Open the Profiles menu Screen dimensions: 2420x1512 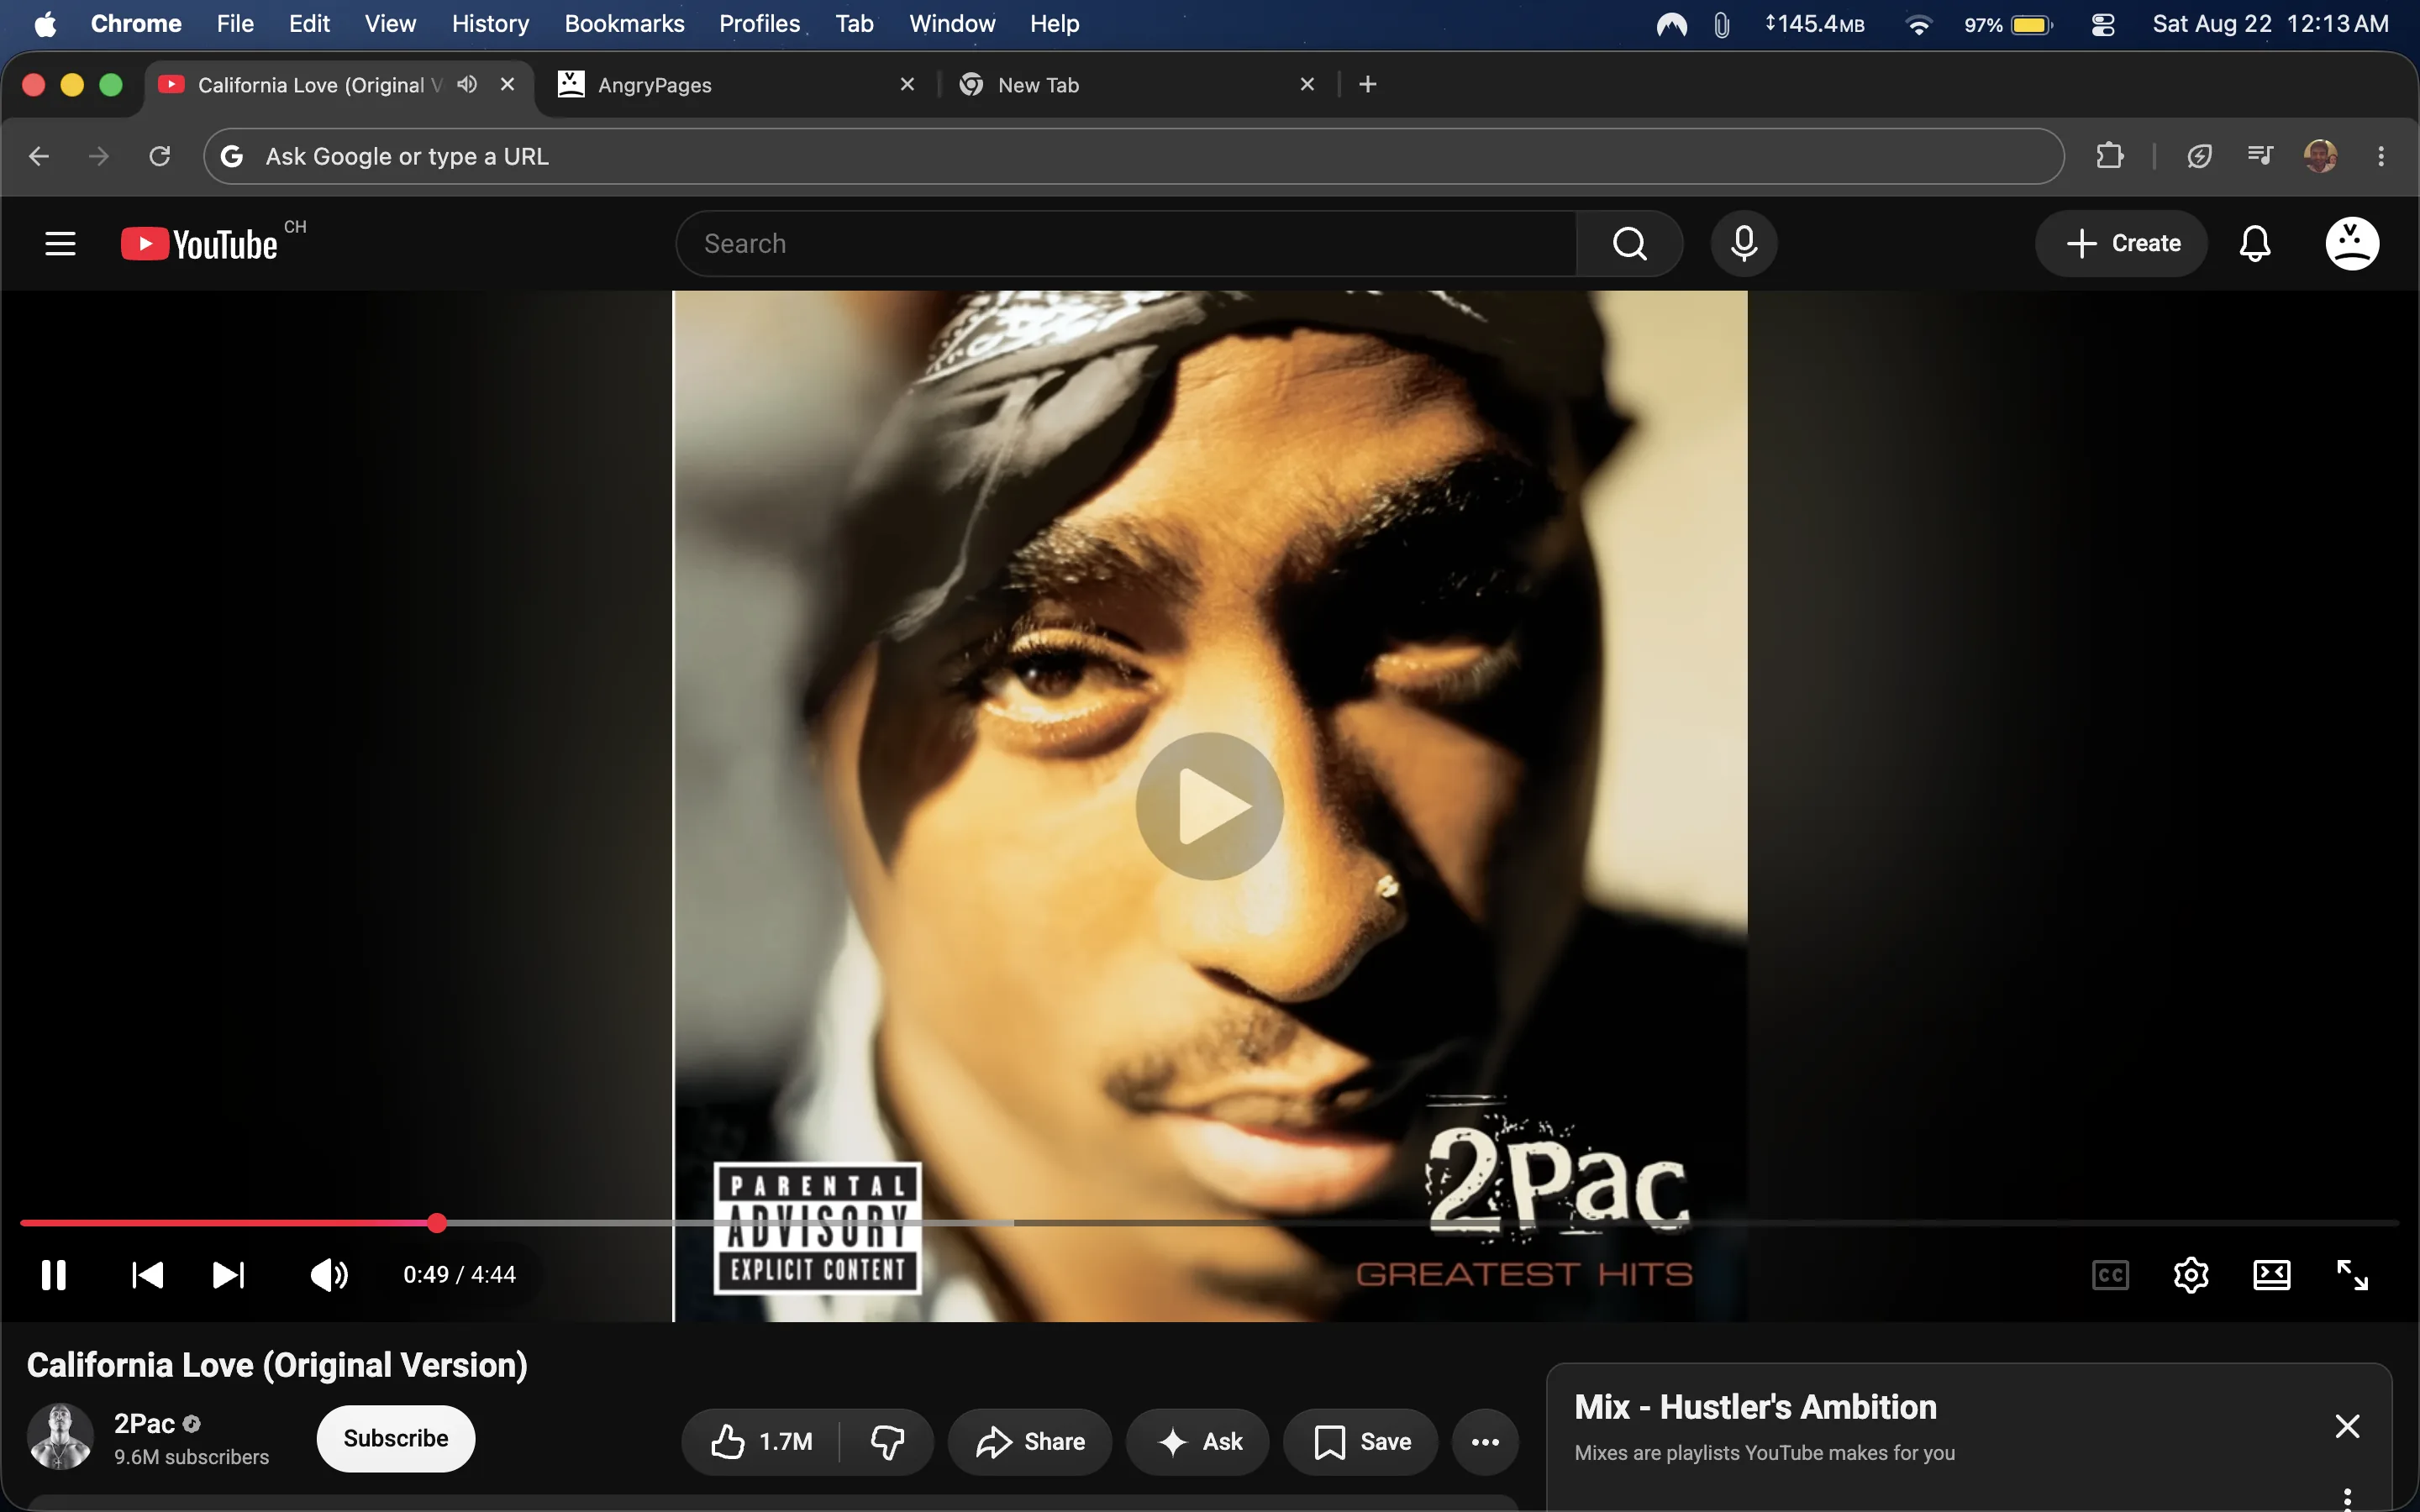[759, 23]
